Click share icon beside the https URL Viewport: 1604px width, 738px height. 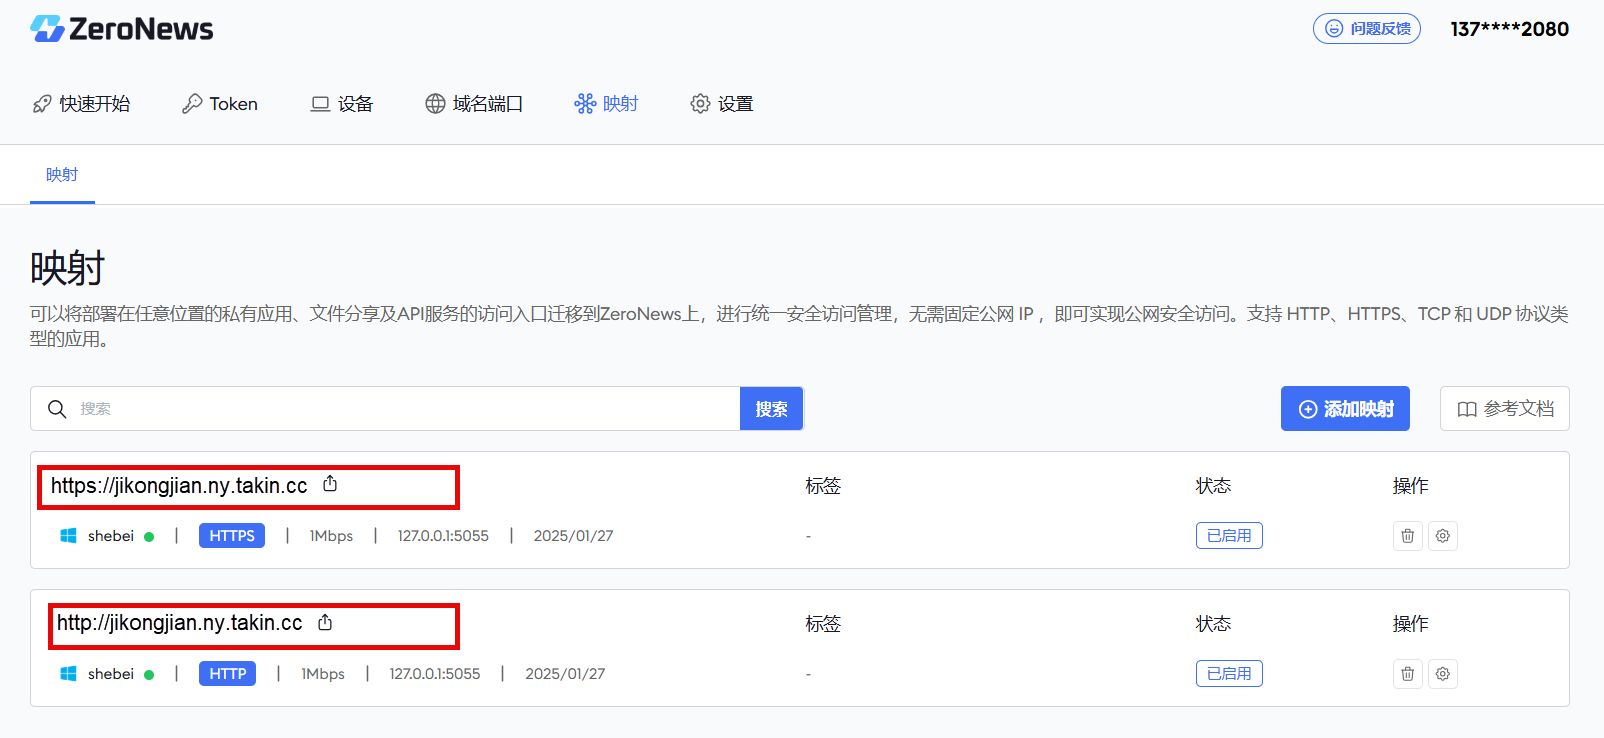pos(330,484)
